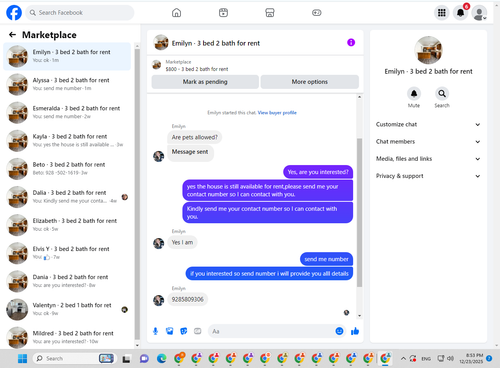Send a thumbs up like

pos(355,331)
